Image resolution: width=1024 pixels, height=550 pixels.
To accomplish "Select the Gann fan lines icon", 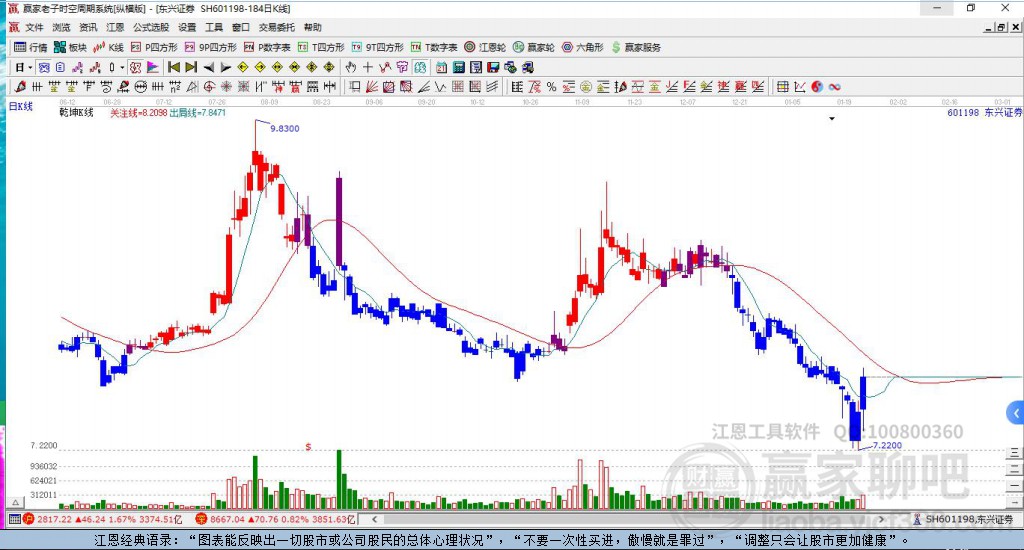I will (371, 87).
